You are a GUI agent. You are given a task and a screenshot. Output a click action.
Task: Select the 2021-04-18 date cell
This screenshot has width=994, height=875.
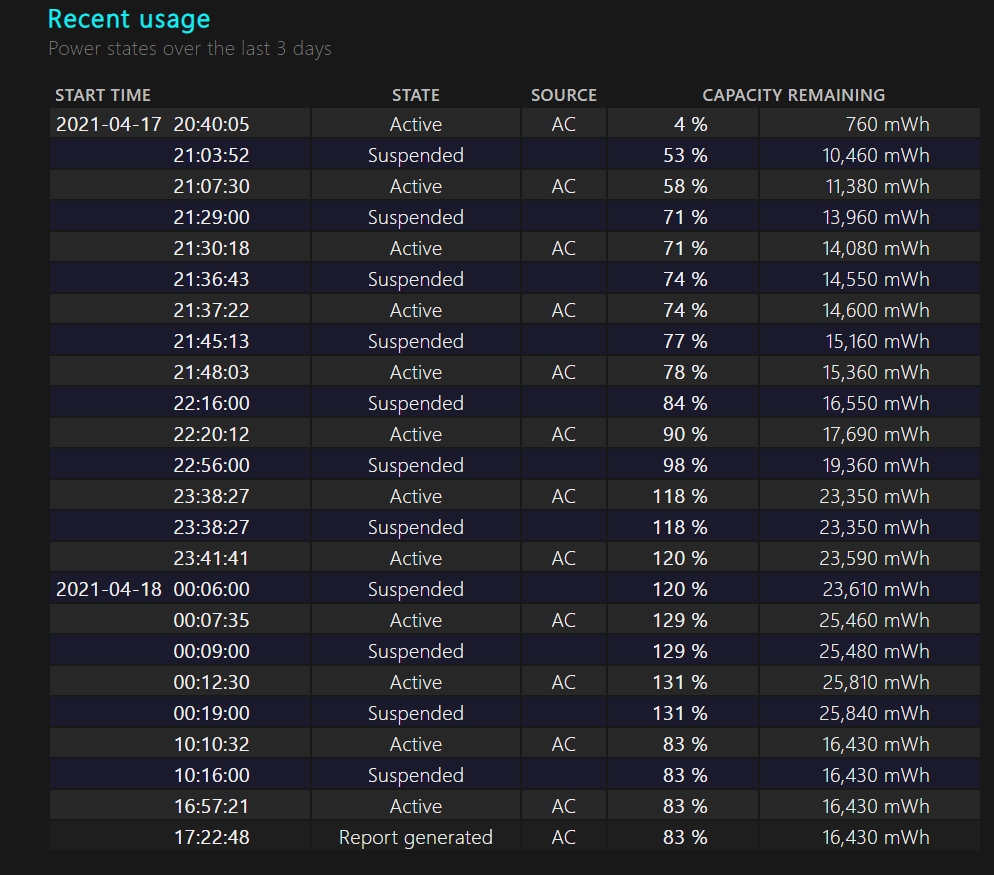(x=108, y=589)
